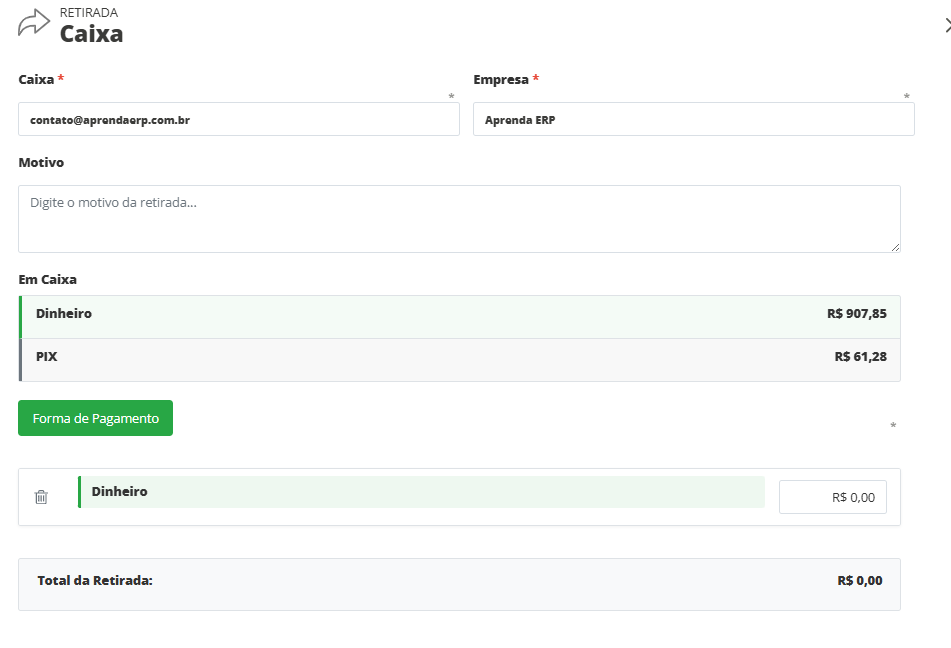Click the R$ 907,85 Dinheiro balance
951x648 pixels.
click(856, 314)
